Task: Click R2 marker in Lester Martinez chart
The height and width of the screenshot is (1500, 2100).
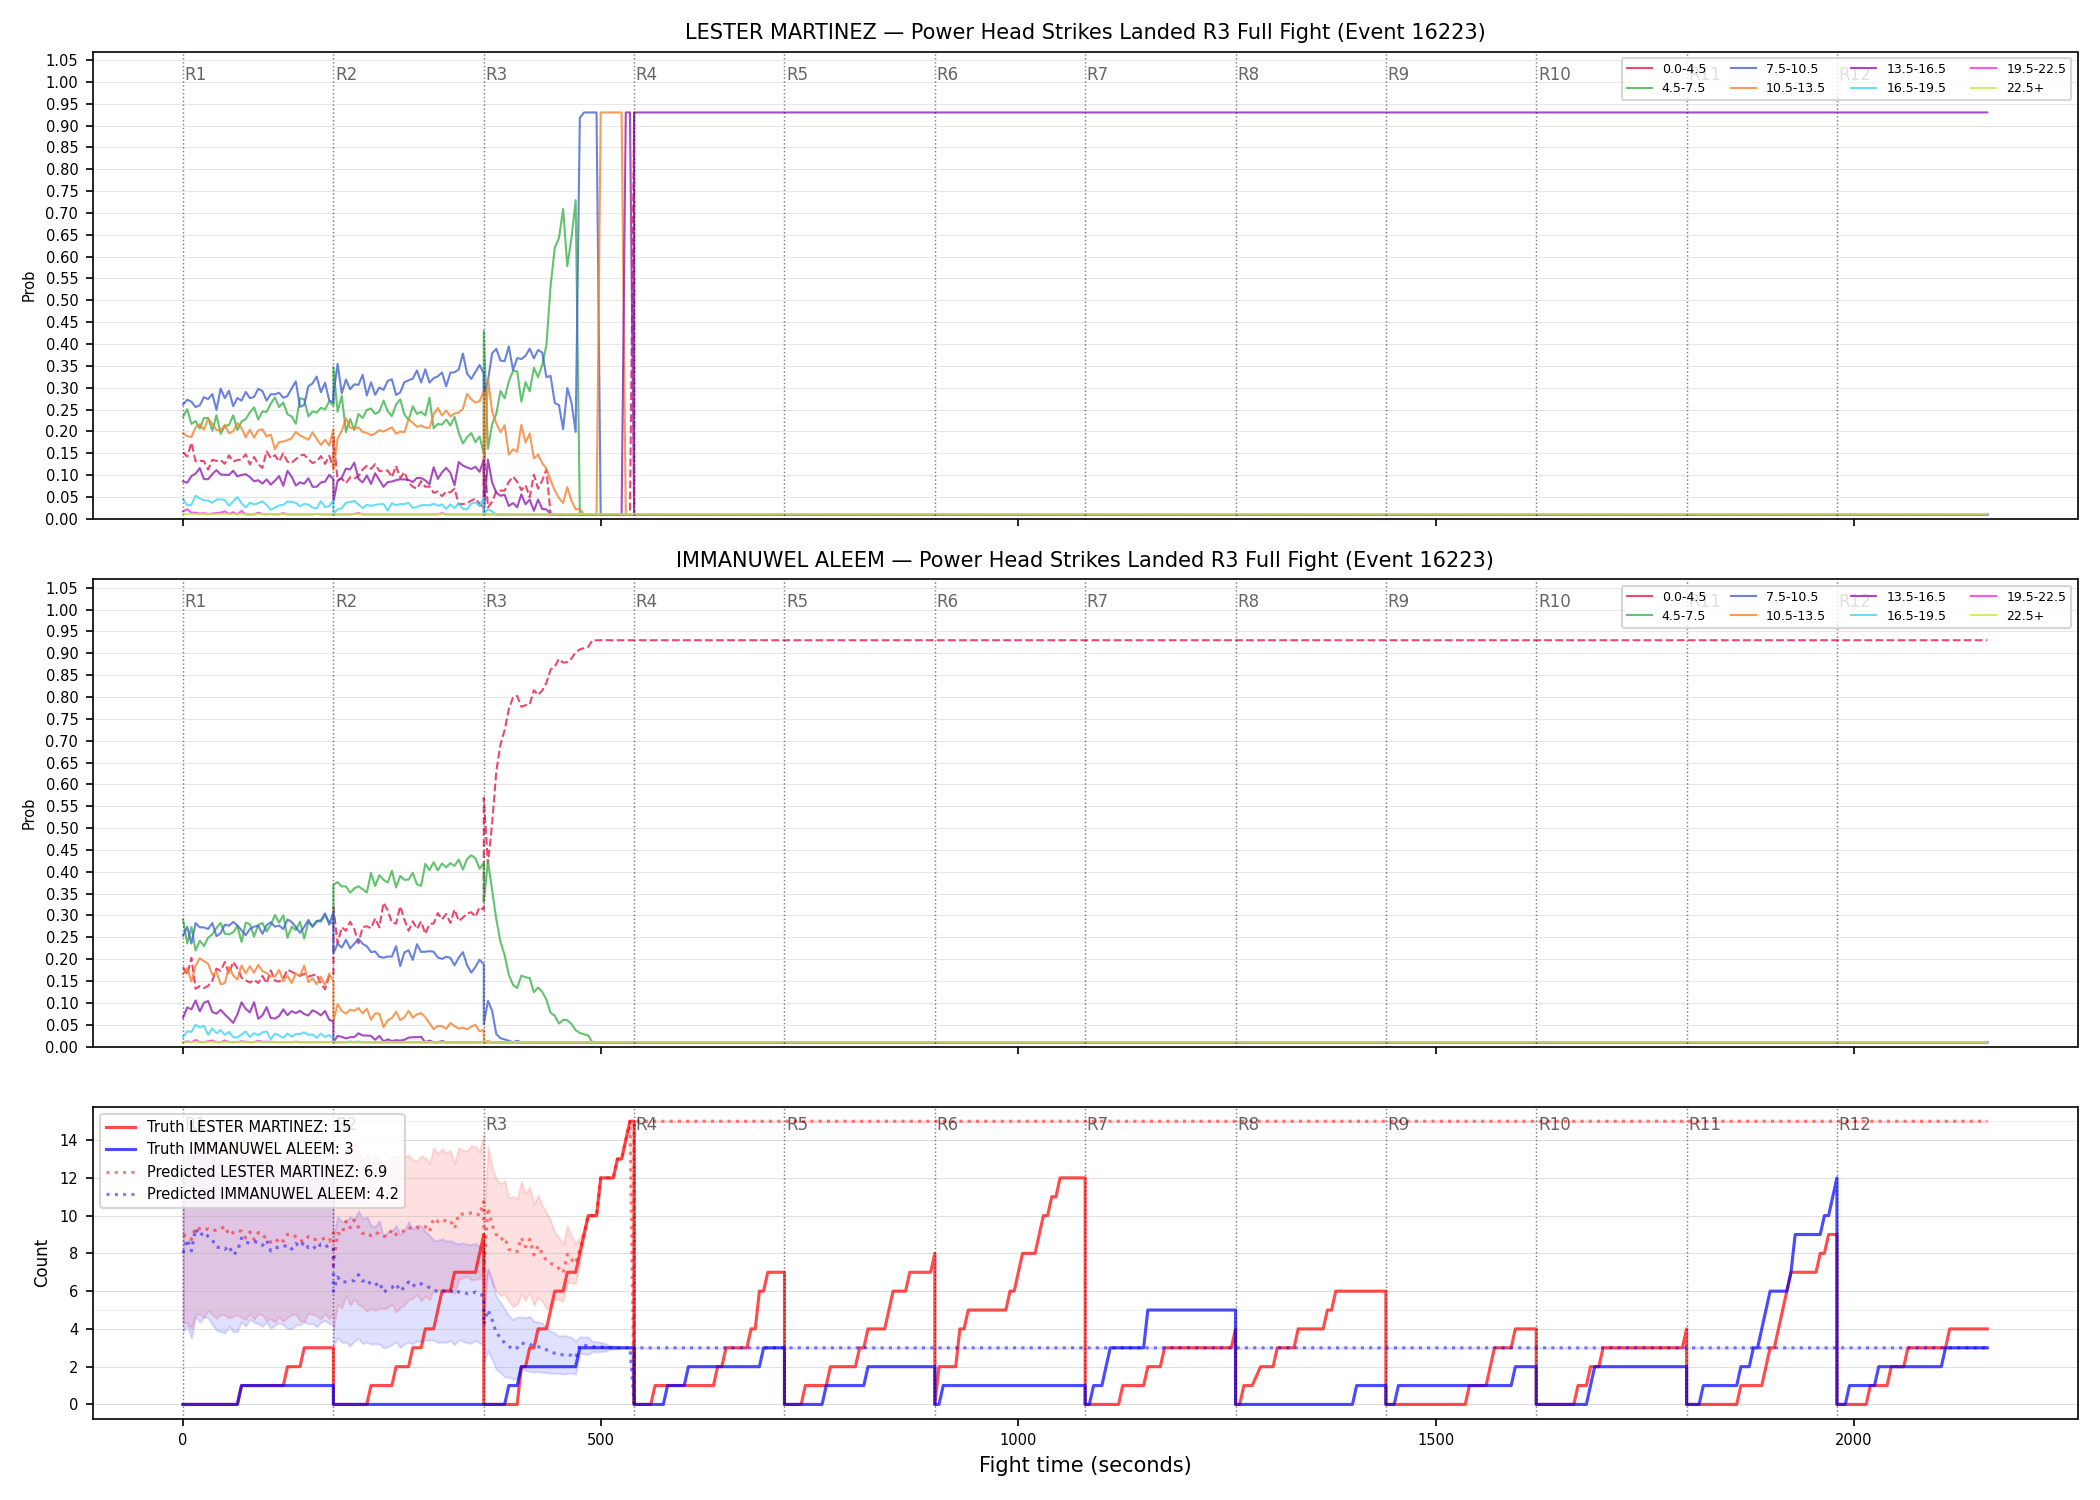Action: pos(346,74)
